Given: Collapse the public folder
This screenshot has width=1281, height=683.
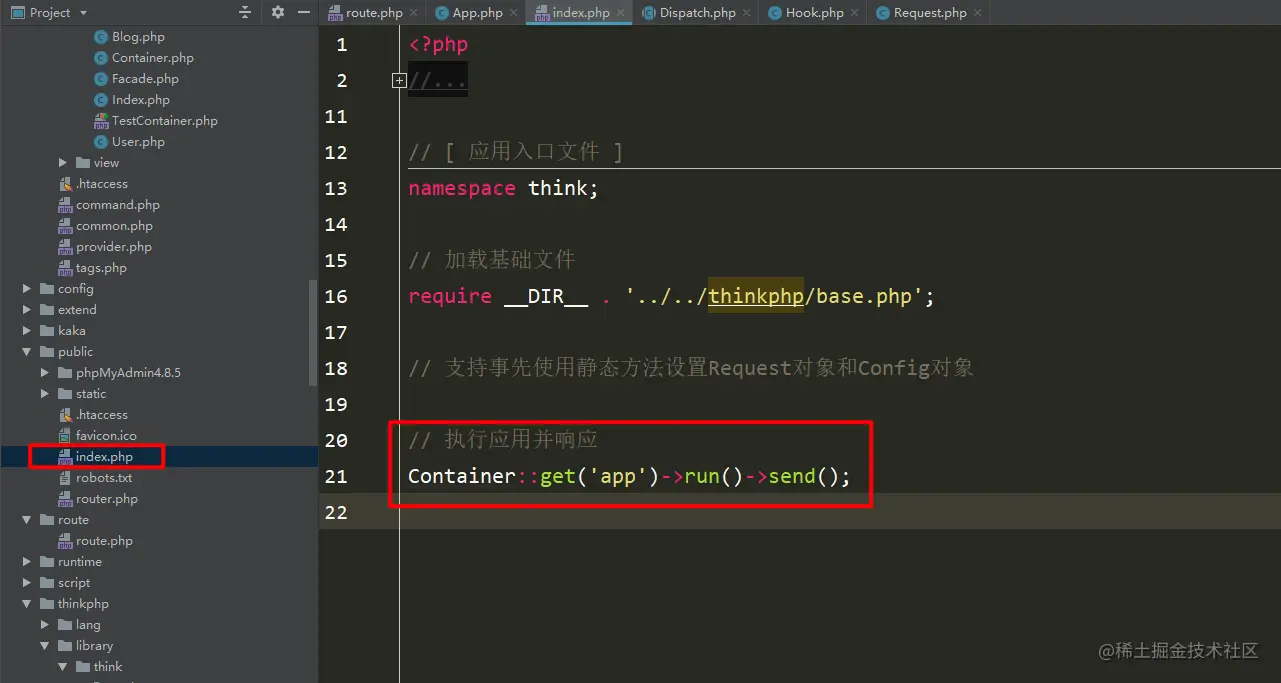Looking at the screenshot, I should click(x=27, y=352).
